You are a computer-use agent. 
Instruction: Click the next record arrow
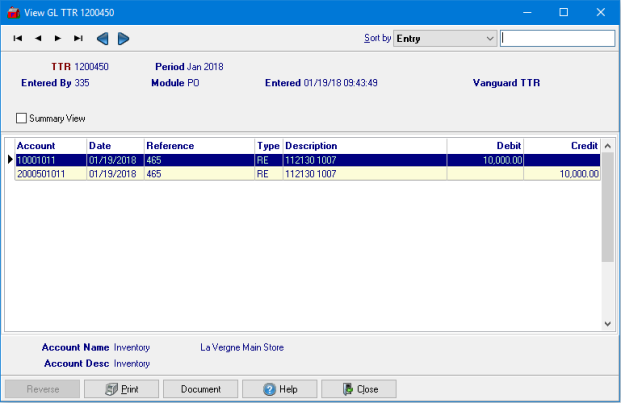pyautogui.click(x=58, y=39)
